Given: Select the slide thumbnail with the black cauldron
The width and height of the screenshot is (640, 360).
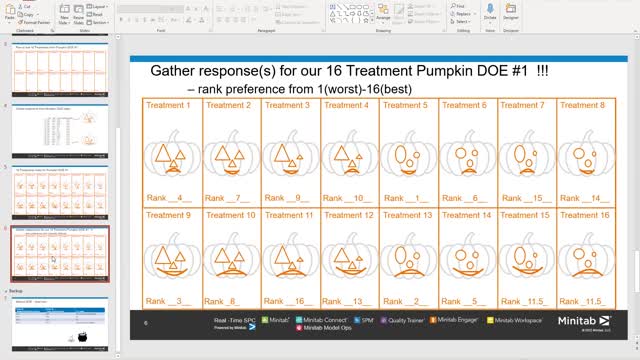Looking at the screenshot, I should pos(60,324).
